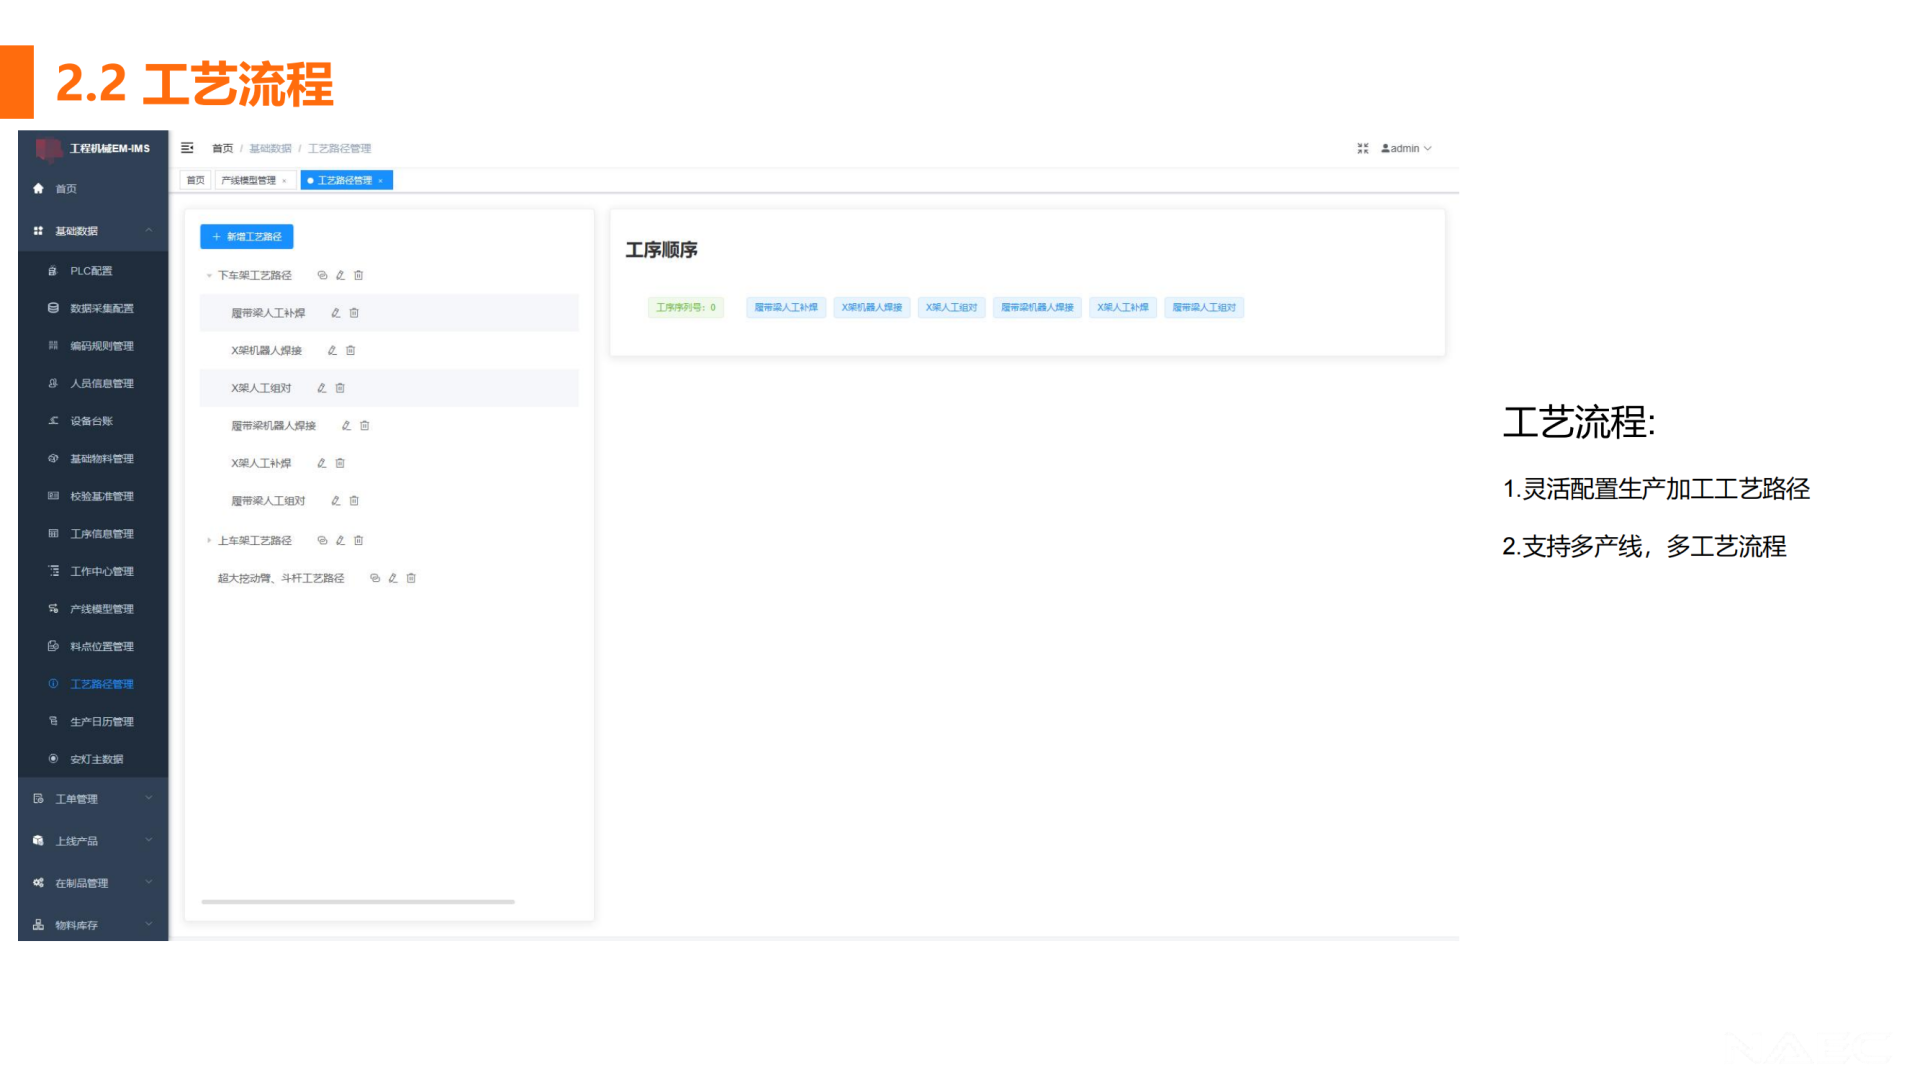Delete the 履带梁人工组对 step

pyautogui.click(x=354, y=500)
